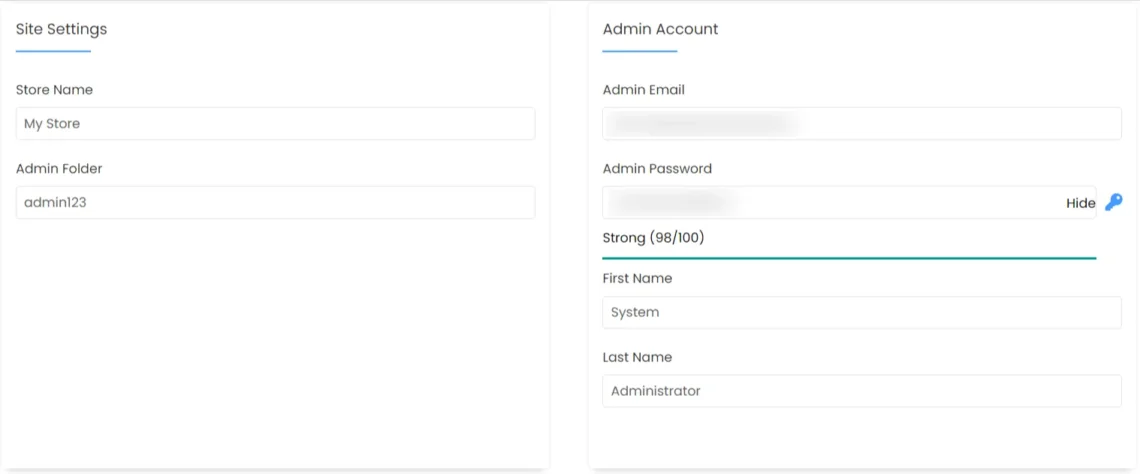Focus the Admin Folder input box
1140x474 pixels.
coord(275,203)
